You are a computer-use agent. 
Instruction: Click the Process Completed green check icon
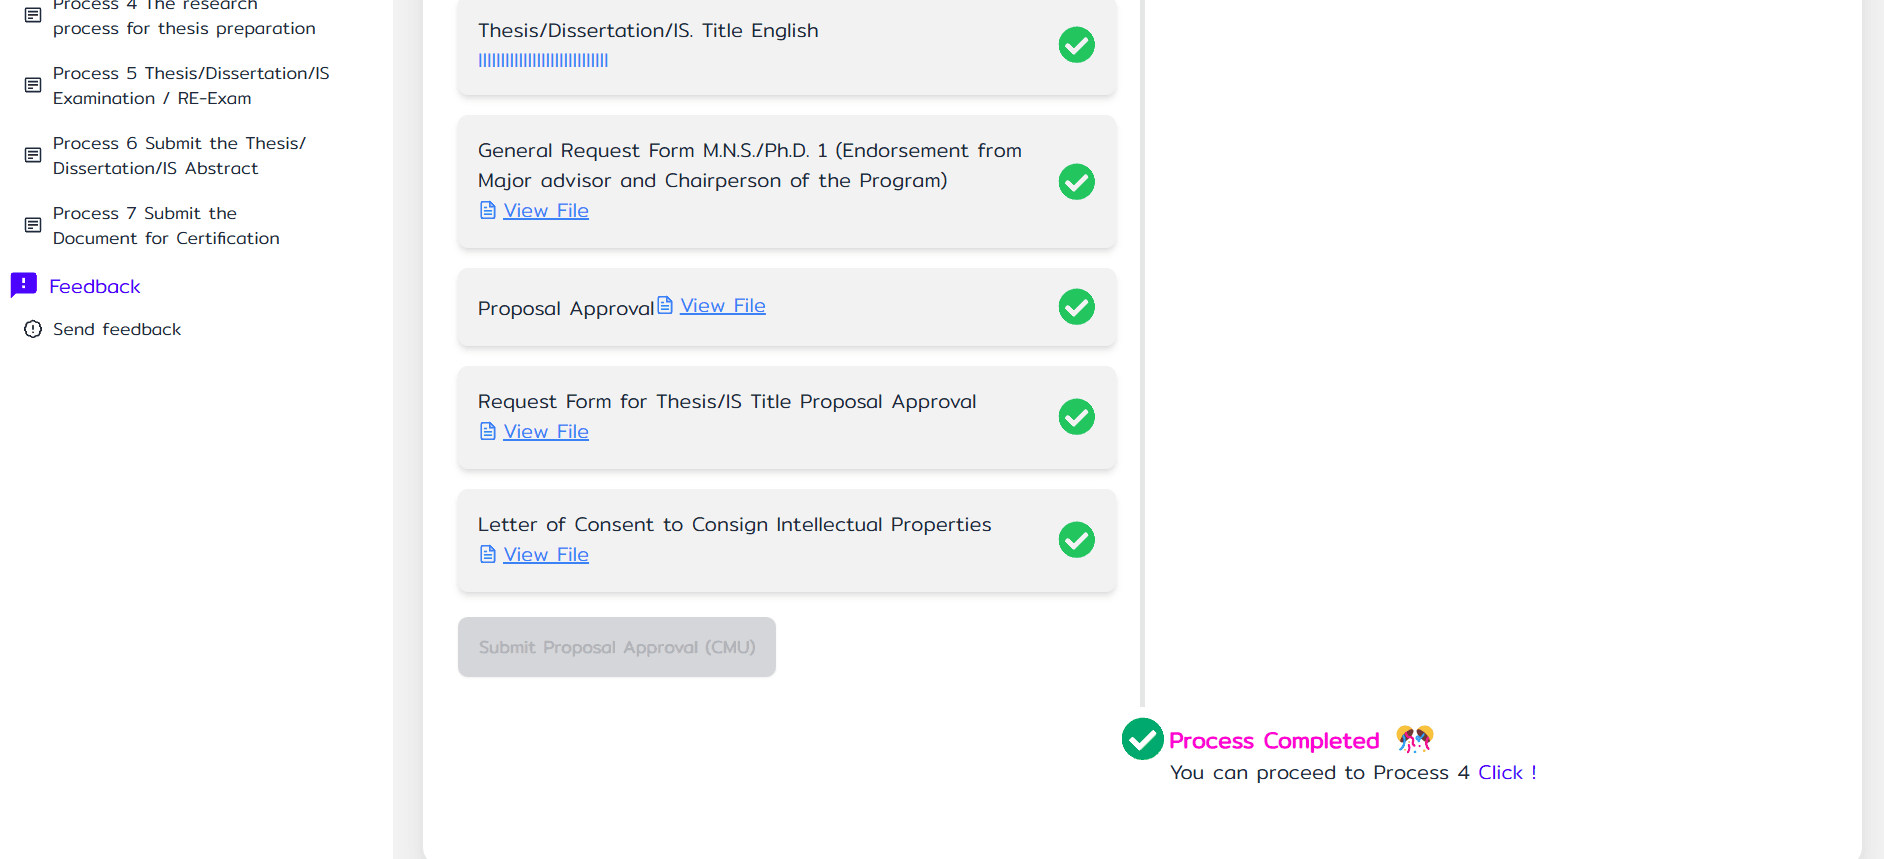click(x=1142, y=739)
